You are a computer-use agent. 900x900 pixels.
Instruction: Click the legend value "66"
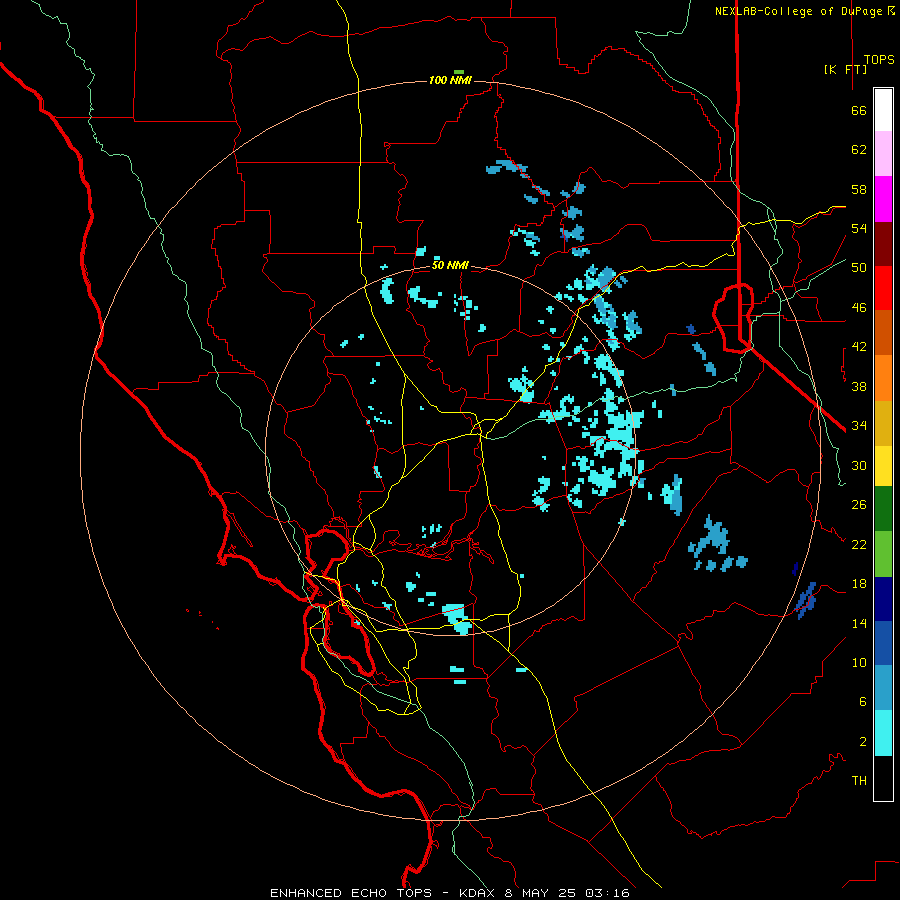859,110
